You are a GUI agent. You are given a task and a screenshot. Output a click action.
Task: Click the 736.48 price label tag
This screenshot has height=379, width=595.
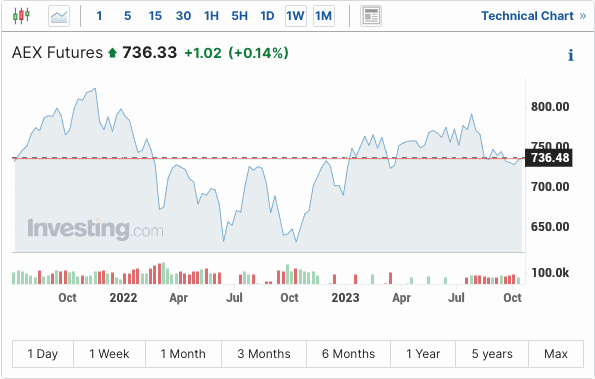point(549,158)
